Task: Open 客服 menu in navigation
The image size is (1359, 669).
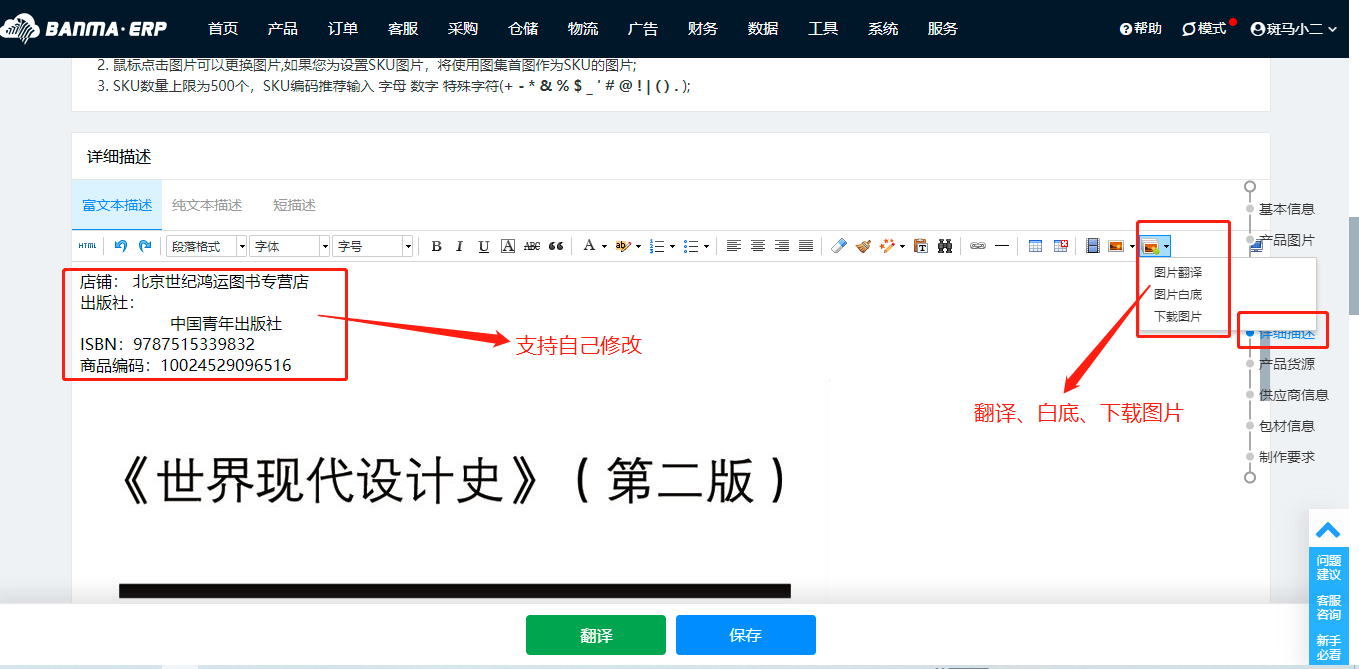Action: pyautogui.click(x=403, y=29)
